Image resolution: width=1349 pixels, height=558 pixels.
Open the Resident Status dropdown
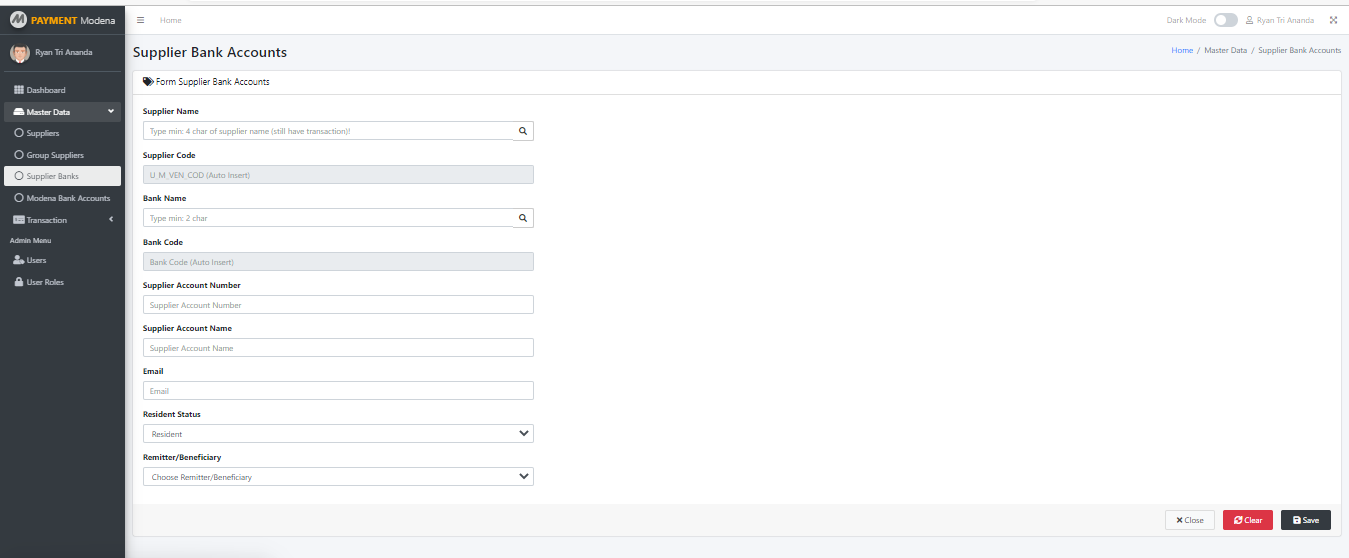338,434
